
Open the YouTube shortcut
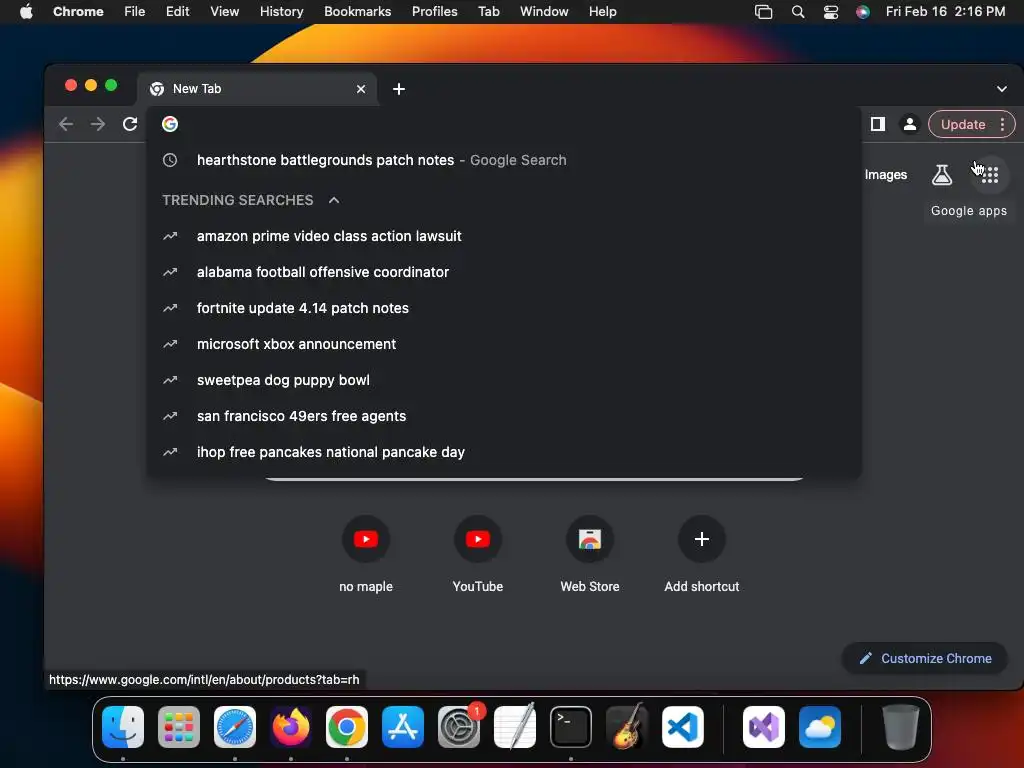[x=478, y=554]
